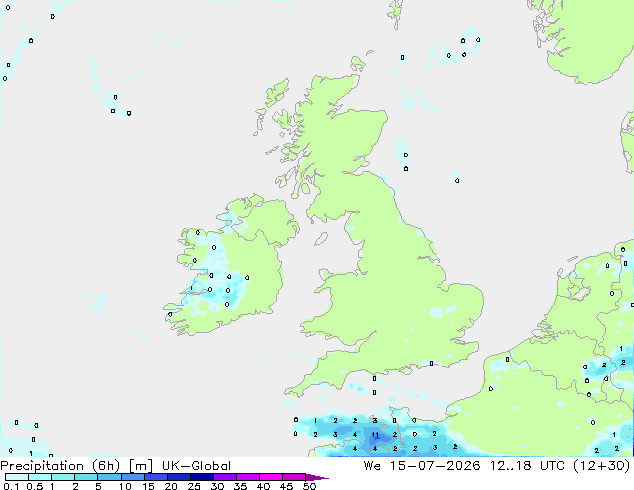Click the '0.1' legend scale label
The height and width of the screenshot is (490, 634).
tap(11, 486)
